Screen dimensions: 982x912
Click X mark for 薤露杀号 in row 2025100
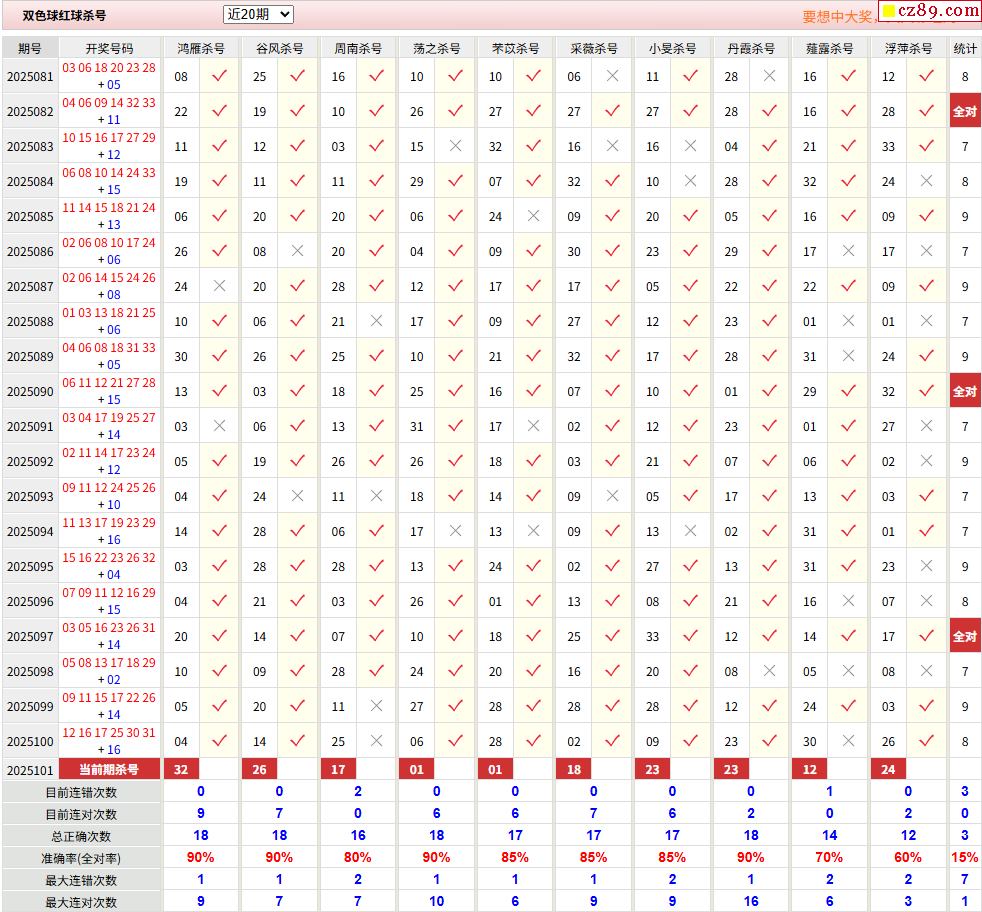tap(849, 742)
